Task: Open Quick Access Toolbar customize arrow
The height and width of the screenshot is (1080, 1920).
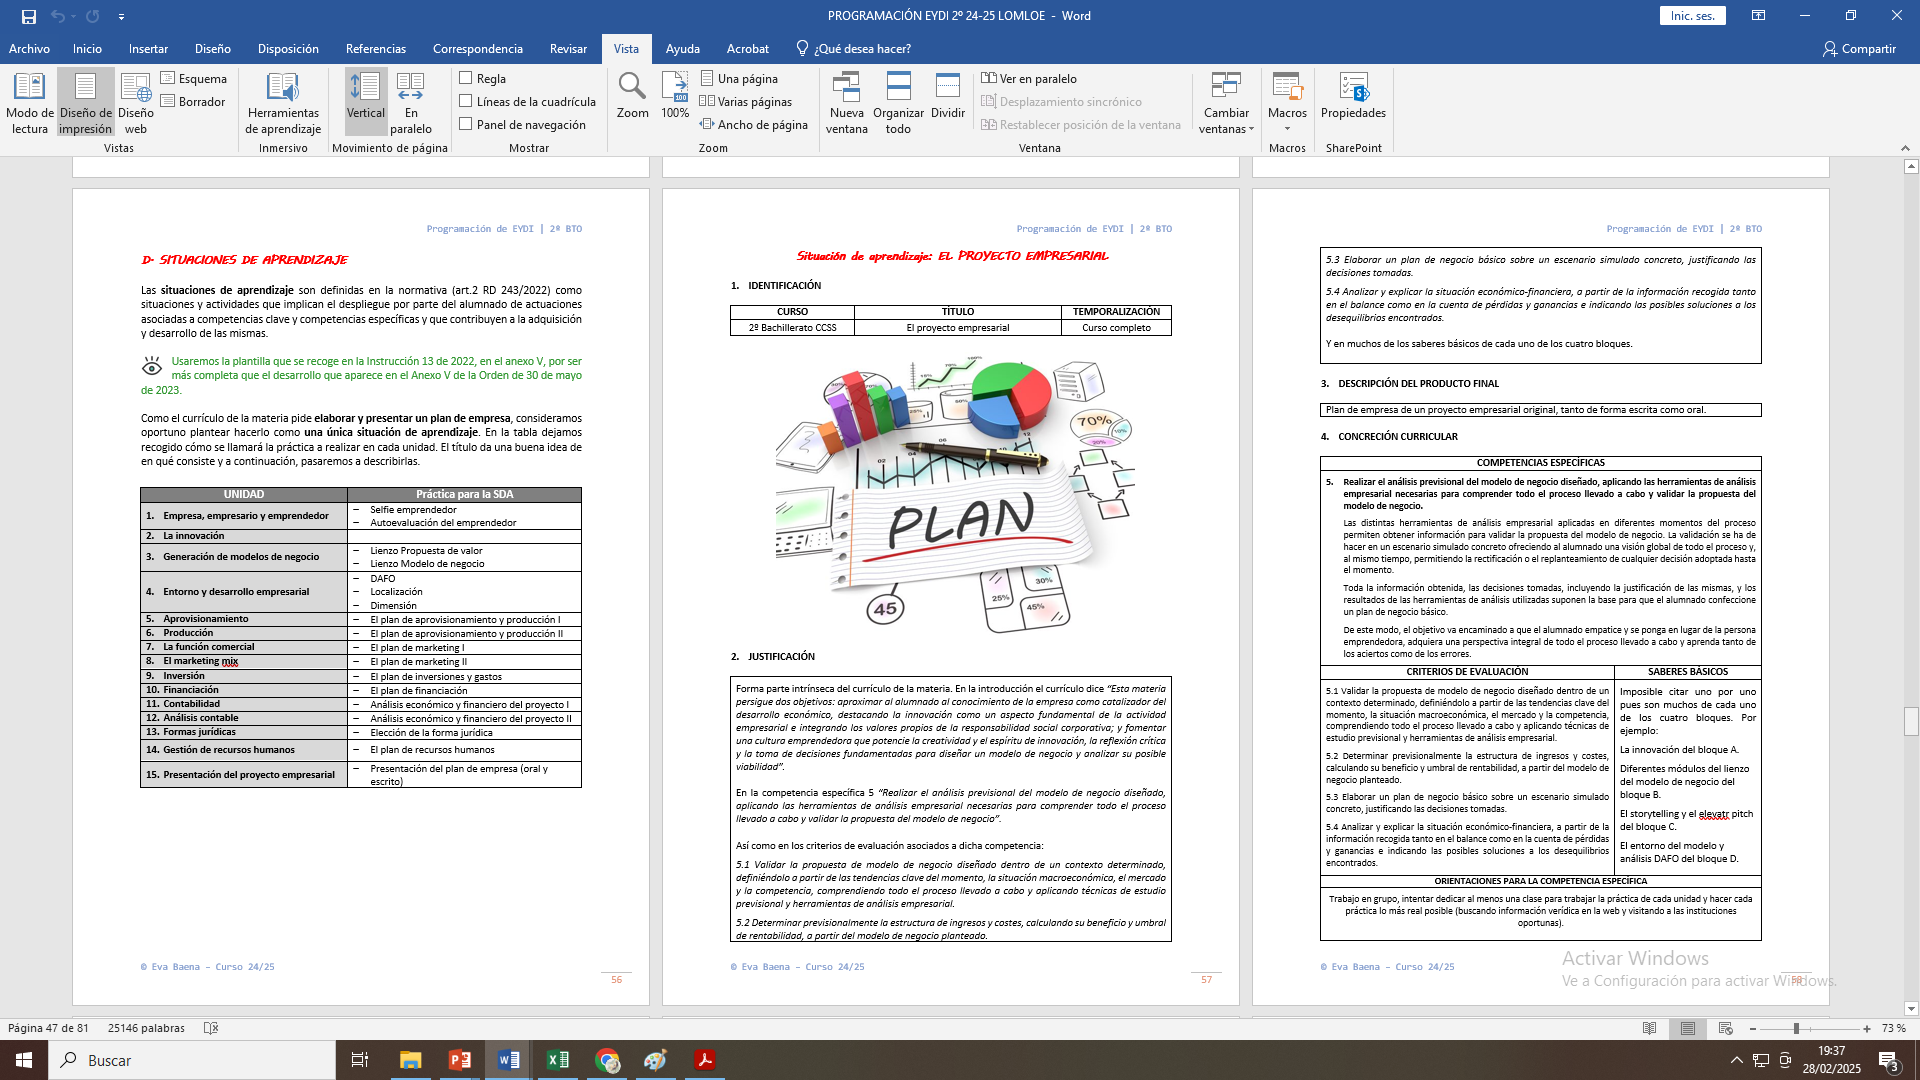Action: coord(121,16)
